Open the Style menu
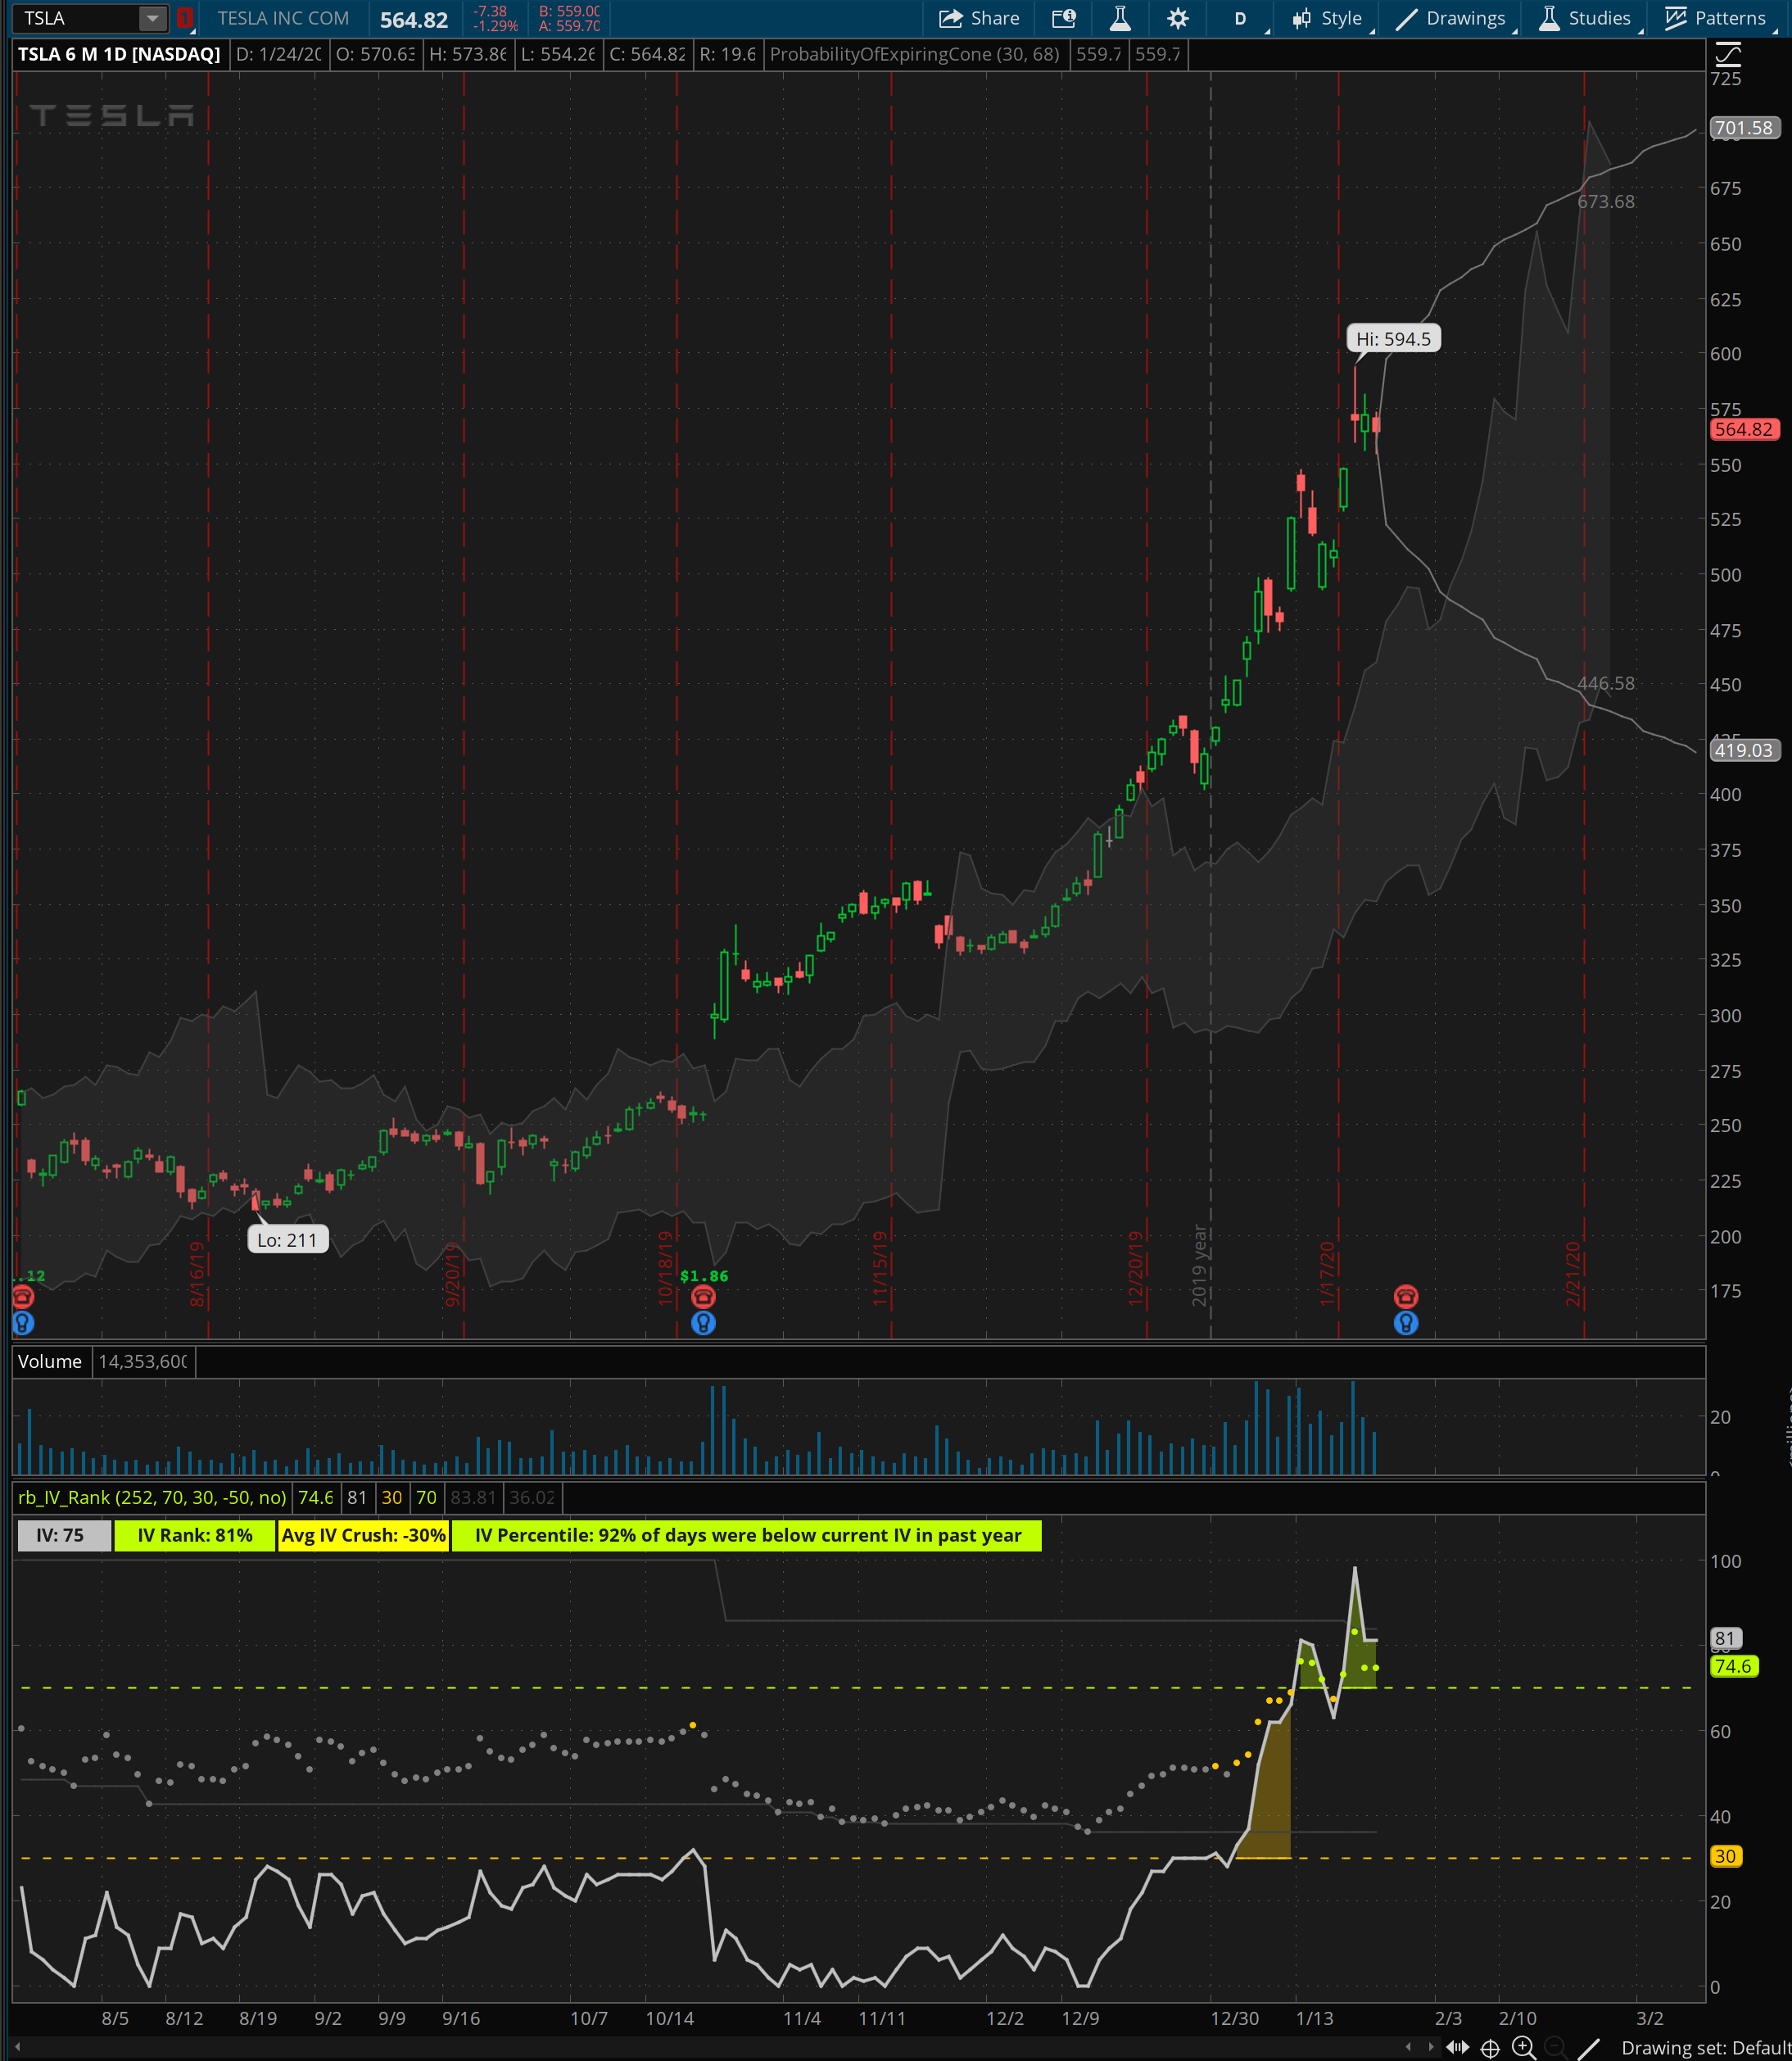 (x=1327, y=18)
